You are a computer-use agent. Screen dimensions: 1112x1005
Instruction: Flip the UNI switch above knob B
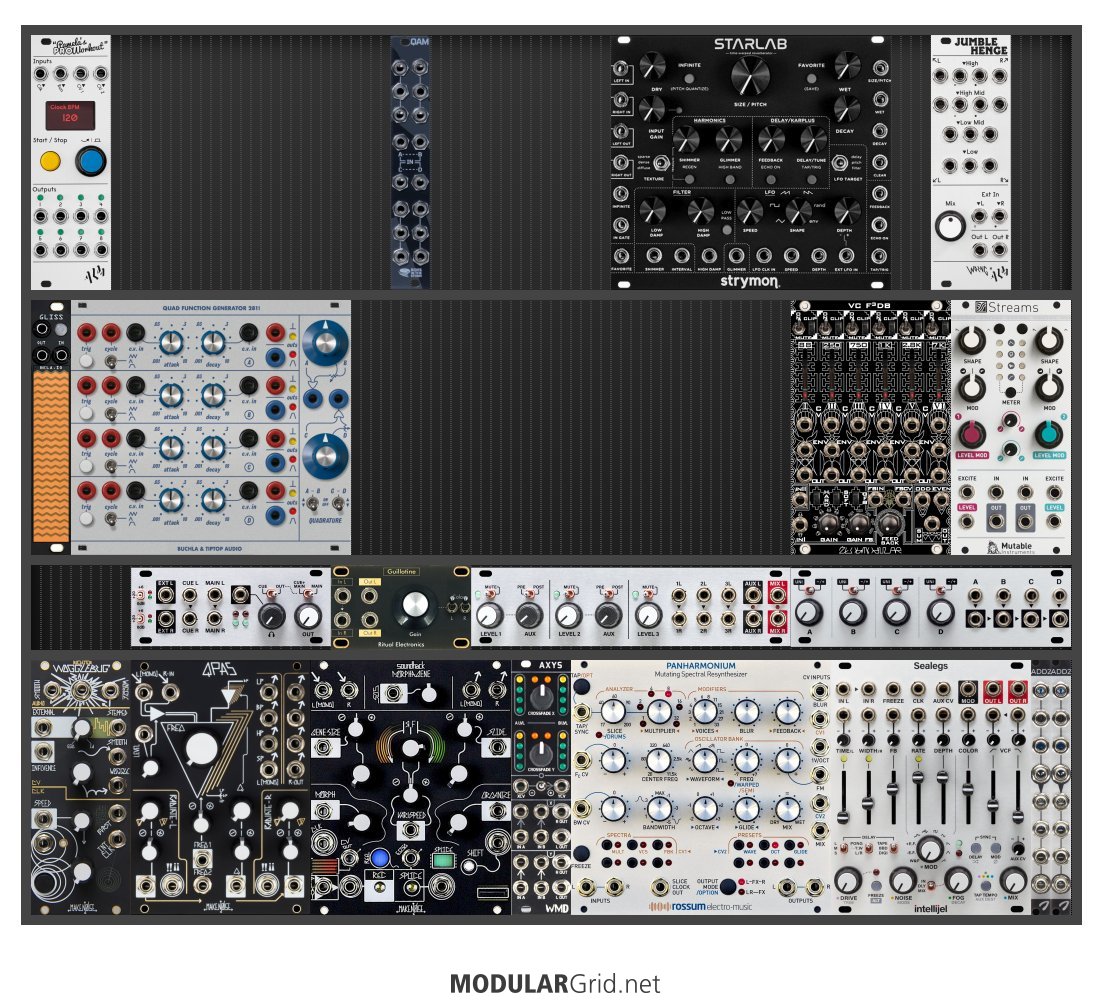(853, 589)
